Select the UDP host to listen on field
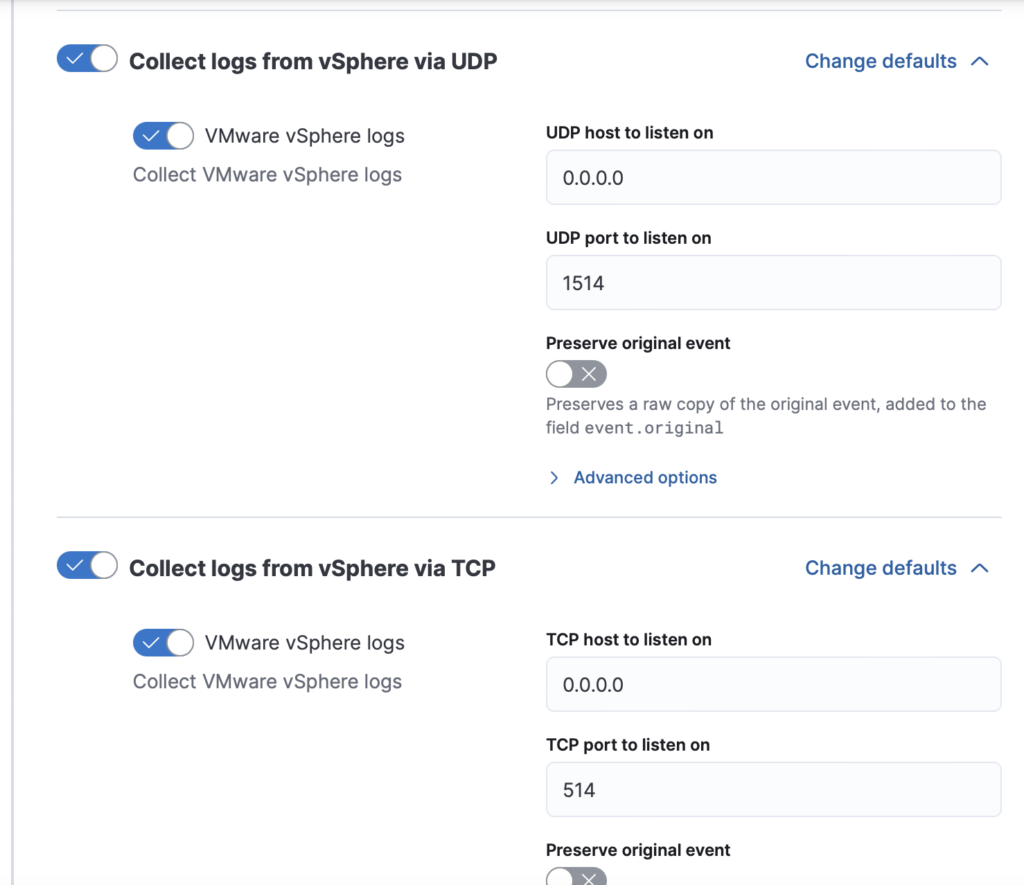This screenshot has width=1024, height=885. (x=773, y=176)
